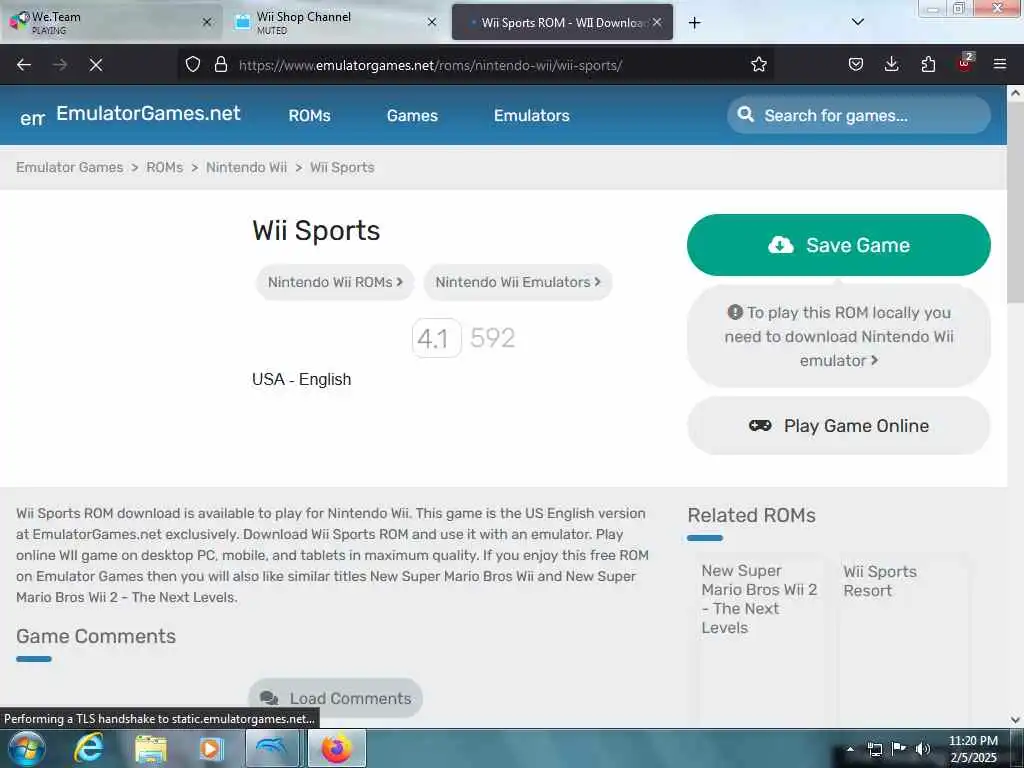The image size is (1024, 768).
Task: Click the uBlock extension icon with badge
Action: click(965, 63)
